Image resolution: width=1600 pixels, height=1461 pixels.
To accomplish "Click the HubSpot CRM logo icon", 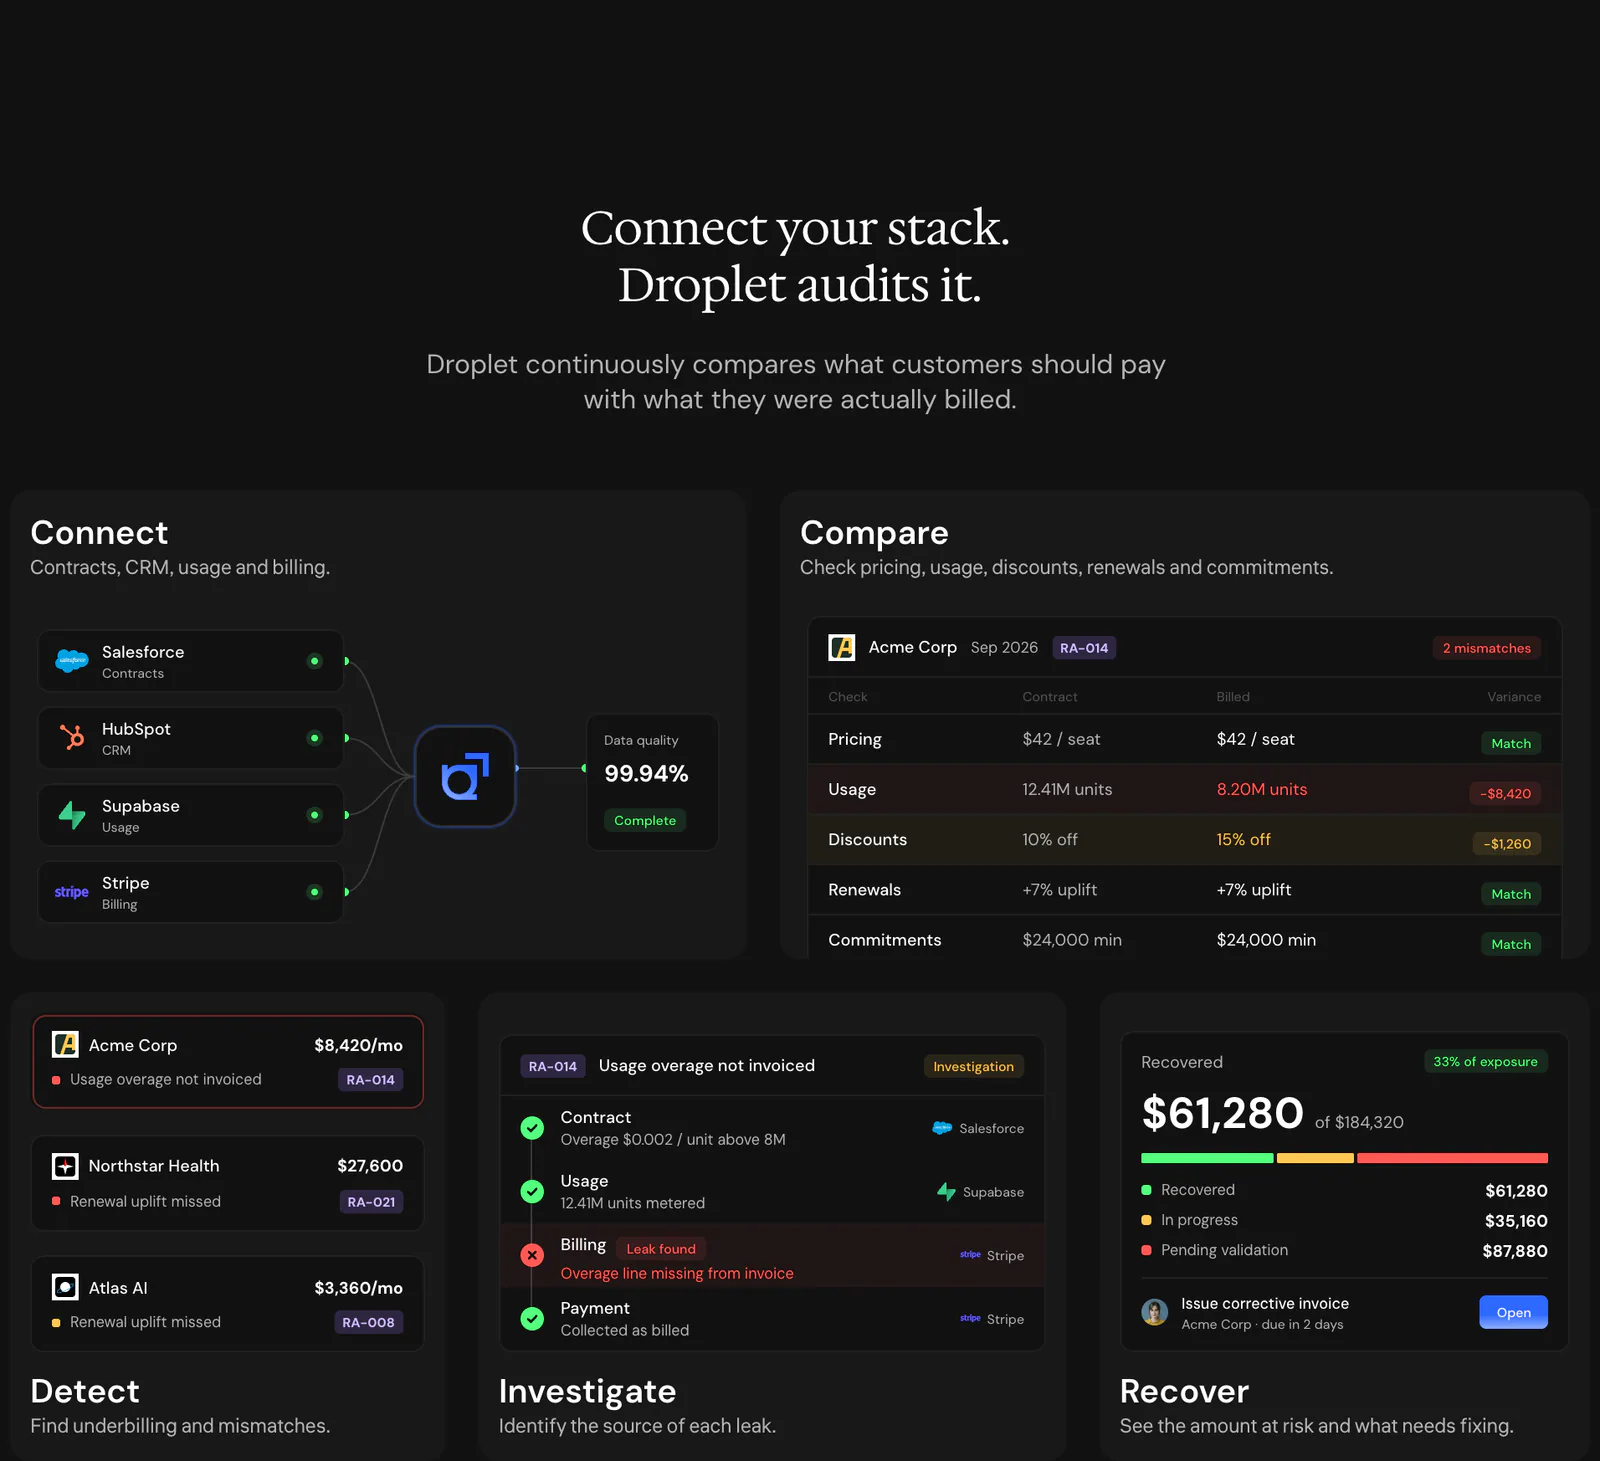I will (72, 737).
